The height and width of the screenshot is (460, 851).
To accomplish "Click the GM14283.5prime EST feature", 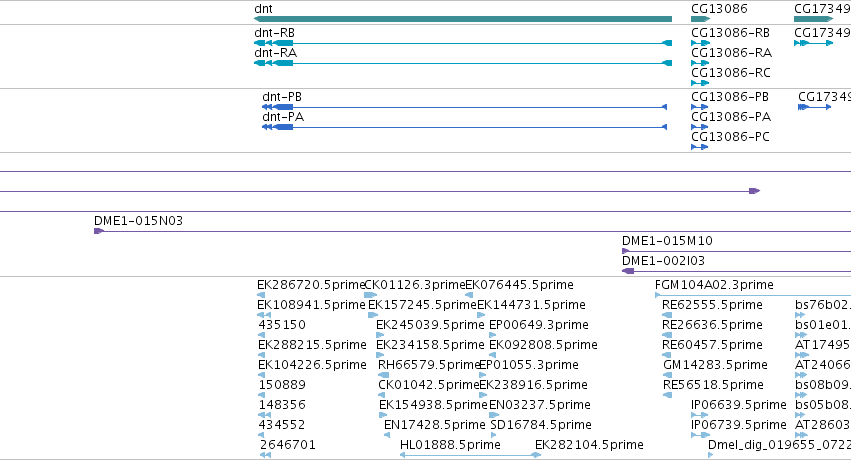I will click(668, 375).
